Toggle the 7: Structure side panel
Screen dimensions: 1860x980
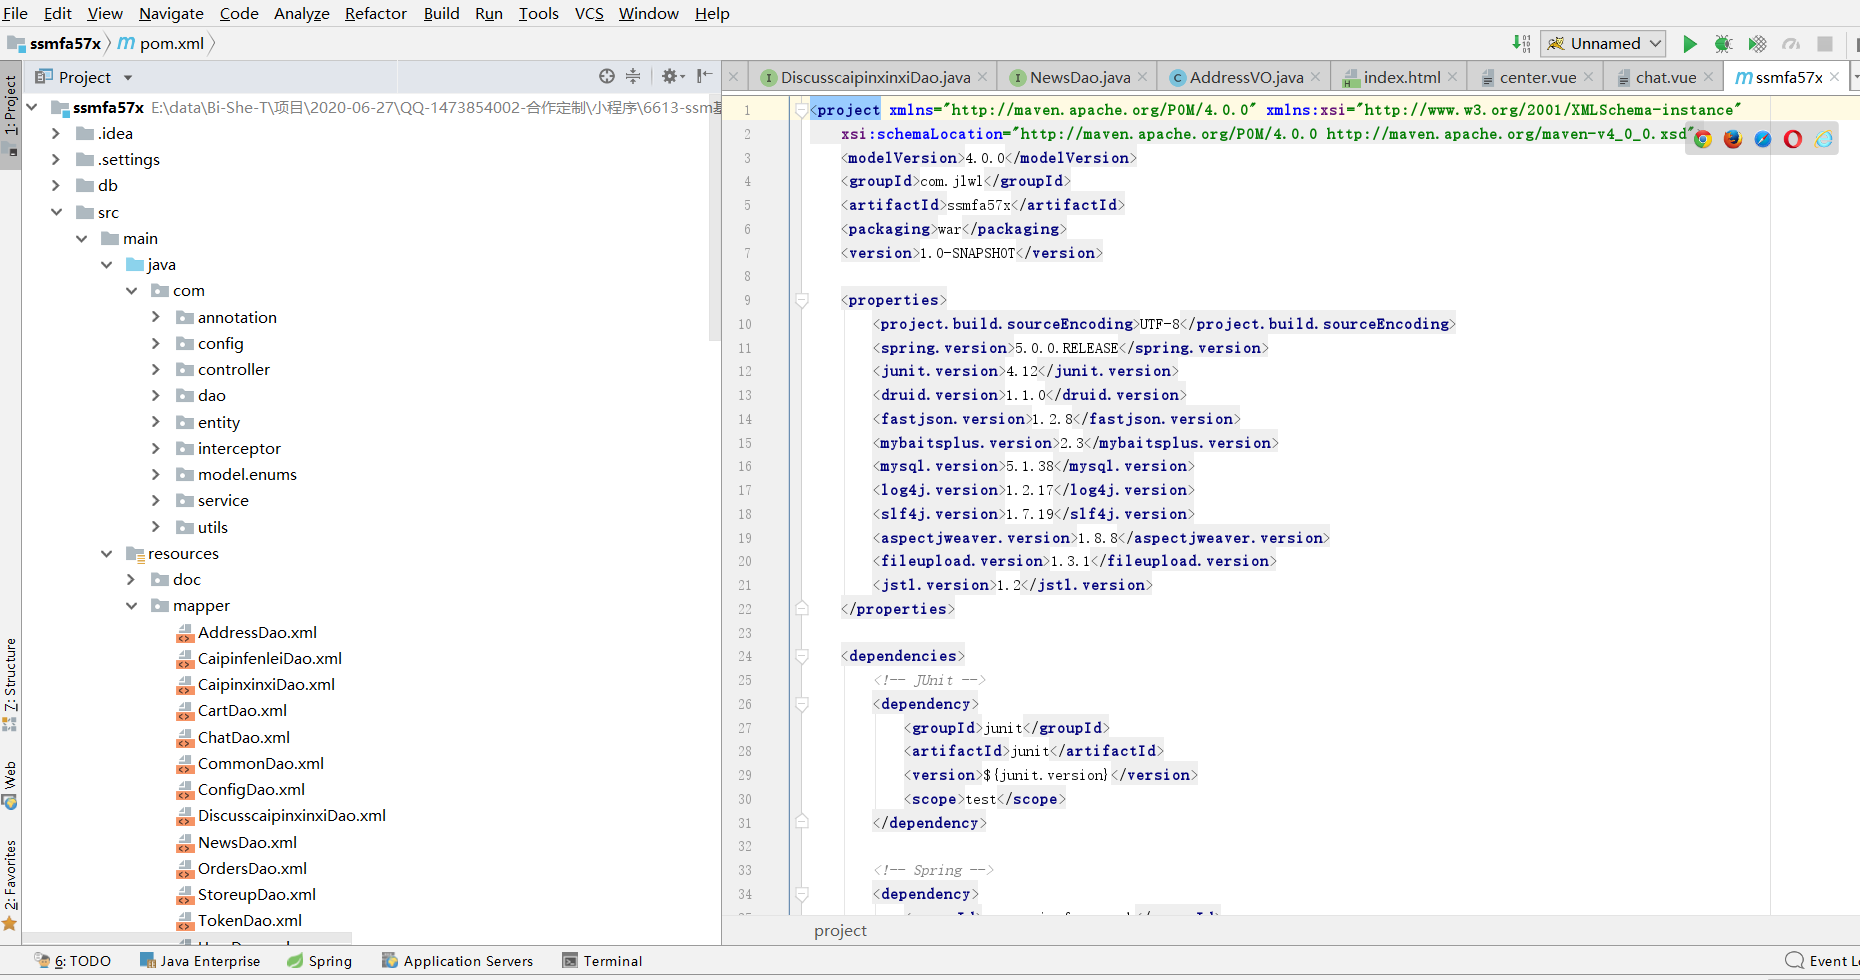coord(10,683)
